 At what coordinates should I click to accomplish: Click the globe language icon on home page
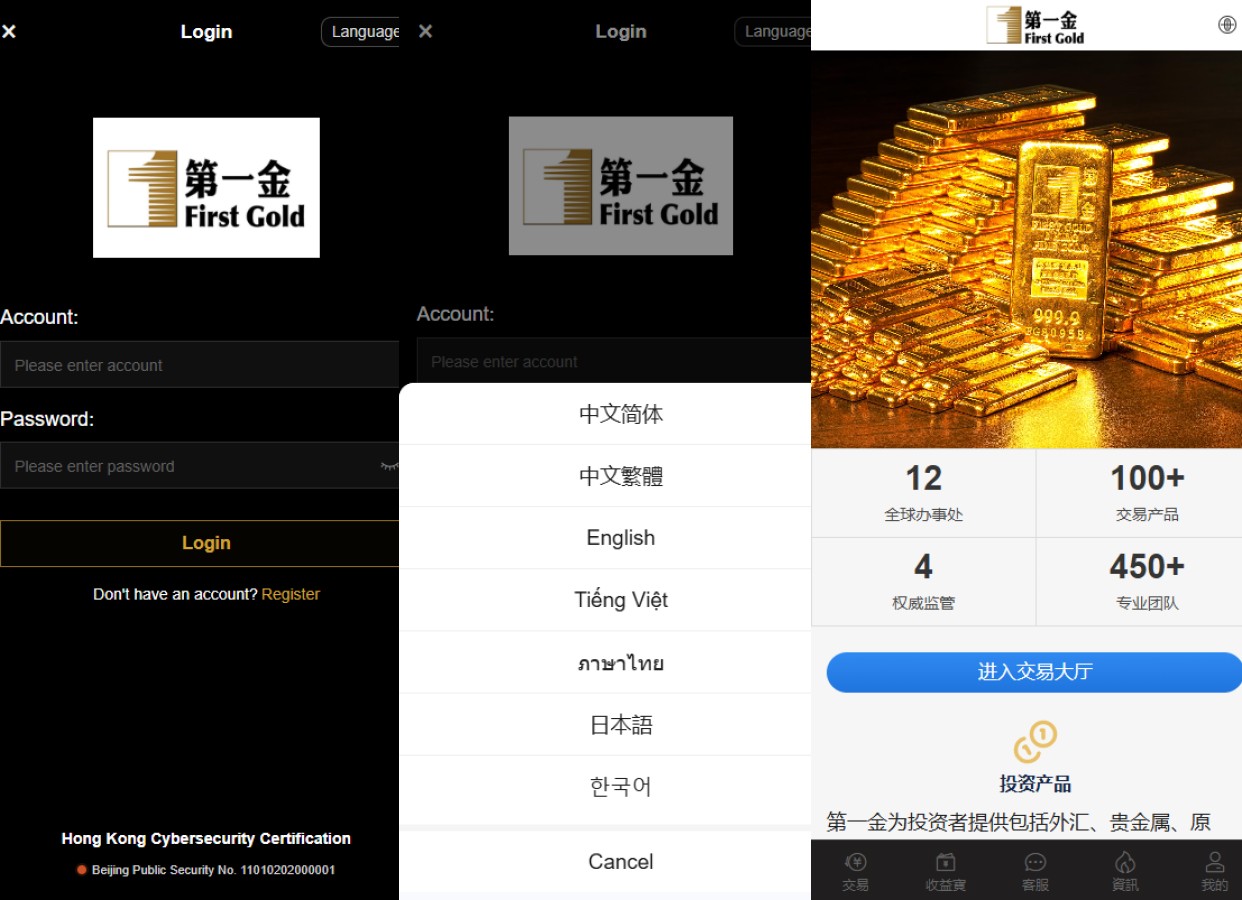pos(1227,25)
